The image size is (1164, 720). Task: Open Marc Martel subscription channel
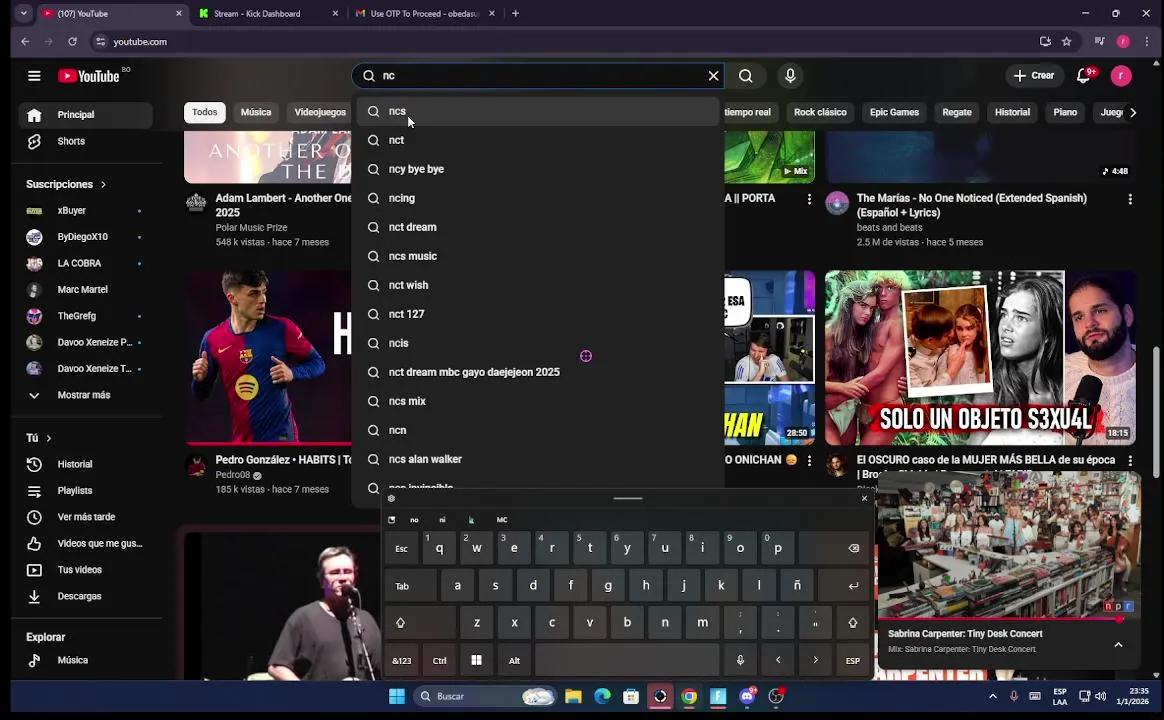(x=85, y=289)
